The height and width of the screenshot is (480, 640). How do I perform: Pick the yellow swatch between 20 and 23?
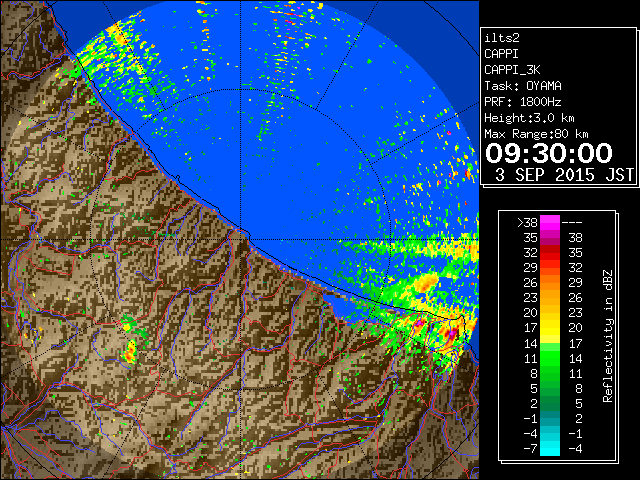tap(550, 313)
